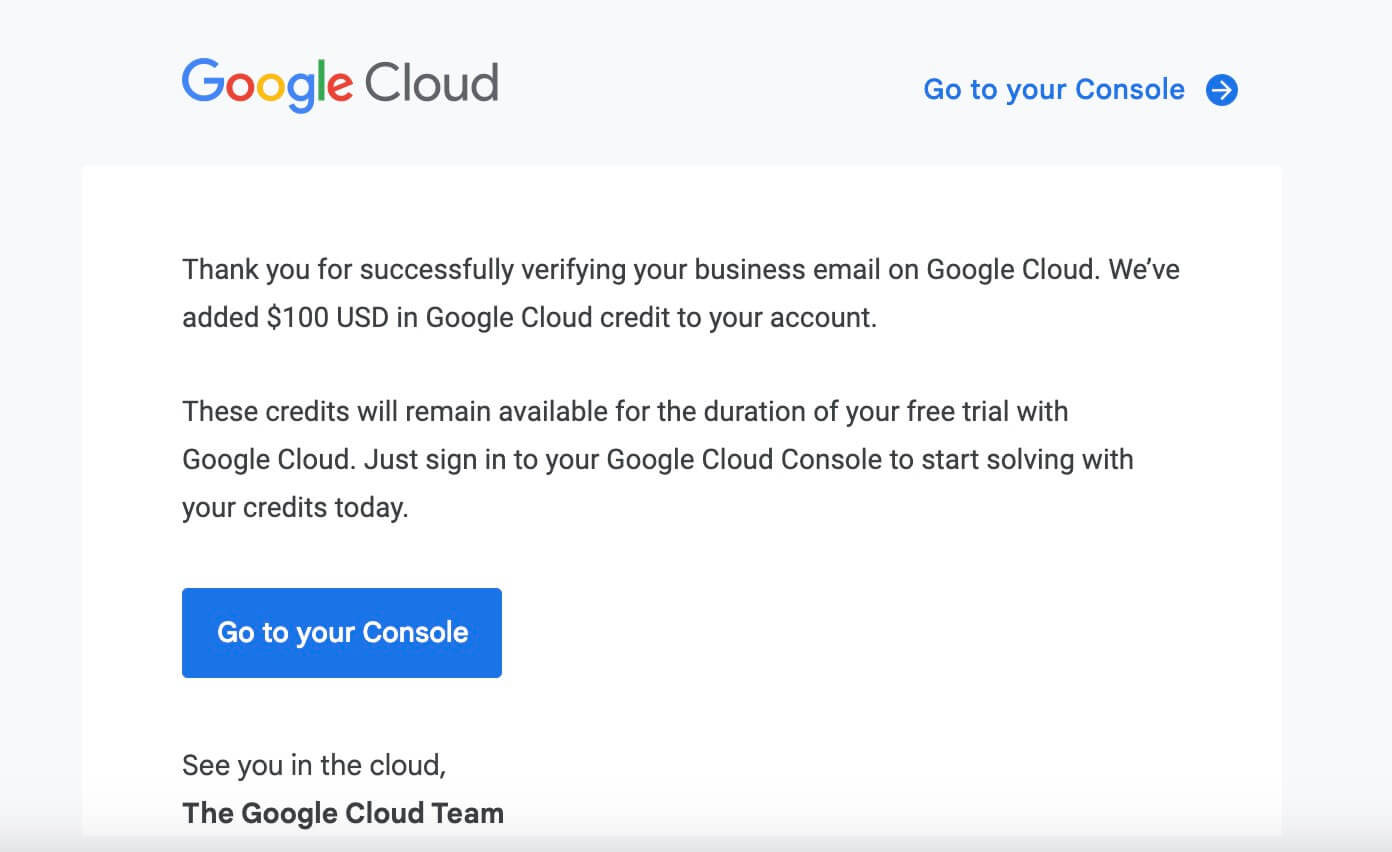
Task: Click the We've text ending the first line
Action: (1143, 269)
